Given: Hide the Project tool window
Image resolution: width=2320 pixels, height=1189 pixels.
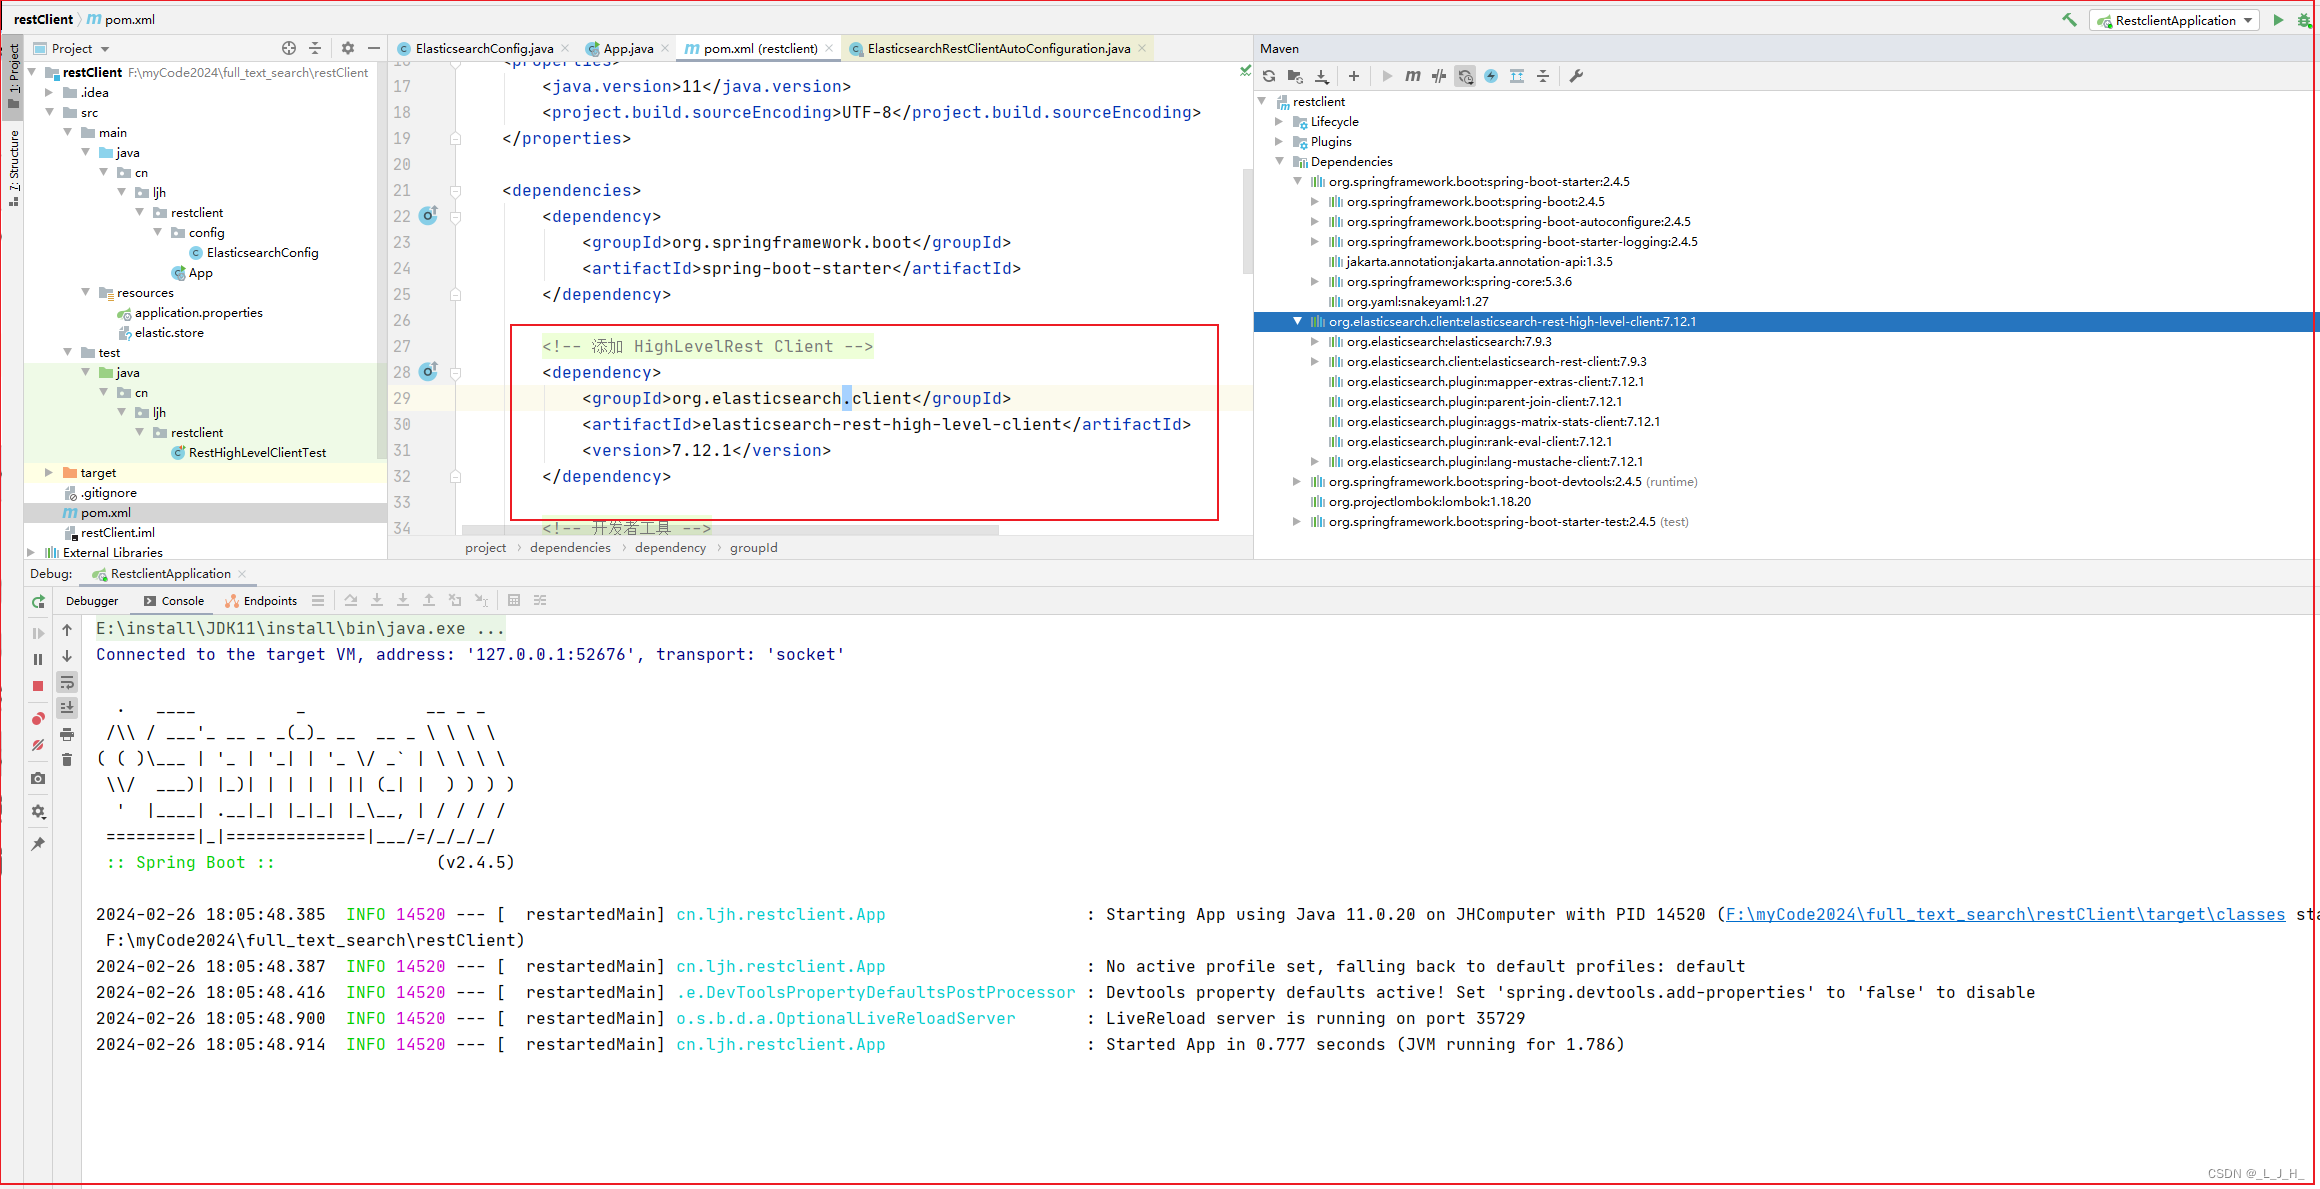Looking at the screenshot, I should (374, 48).
